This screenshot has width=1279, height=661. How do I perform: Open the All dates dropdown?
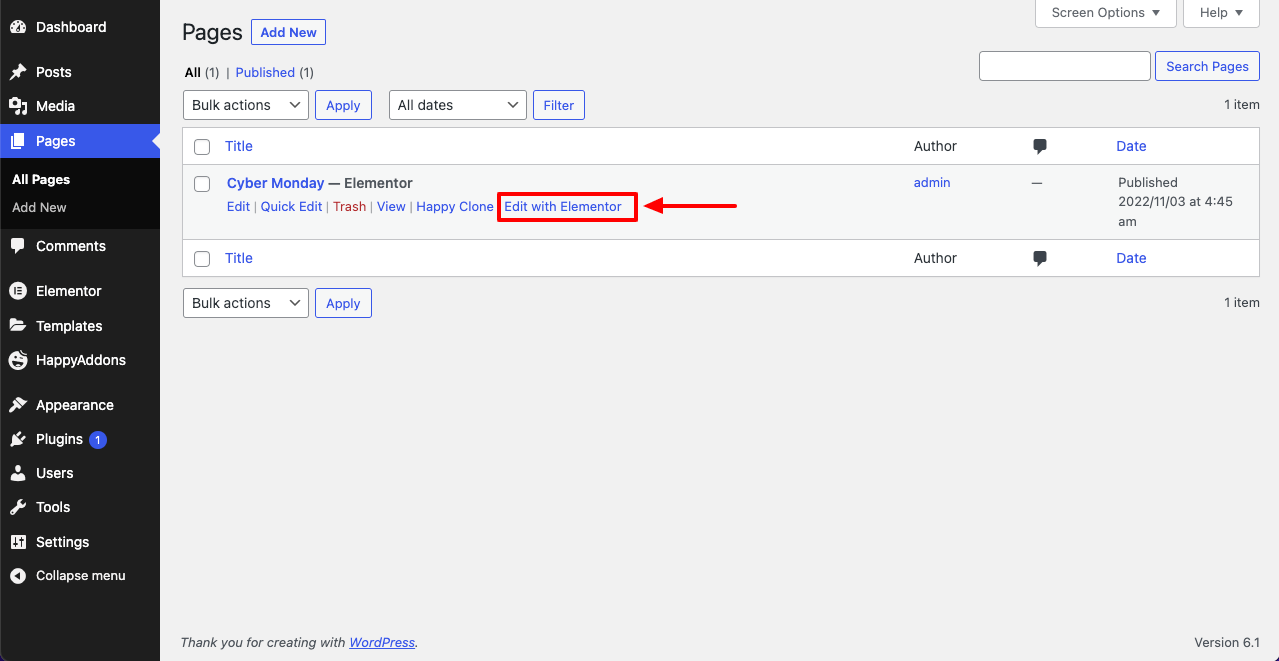[458, 105]
